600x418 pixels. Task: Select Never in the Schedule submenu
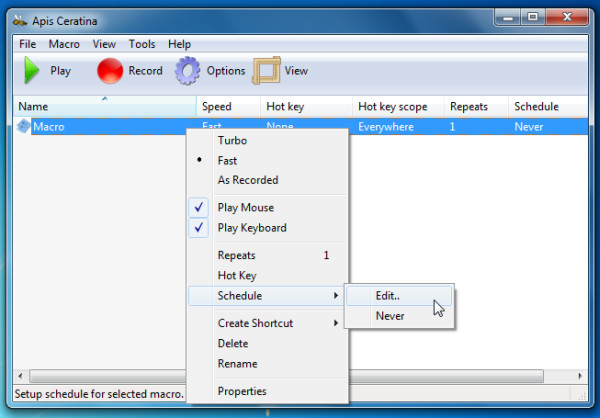399,316
